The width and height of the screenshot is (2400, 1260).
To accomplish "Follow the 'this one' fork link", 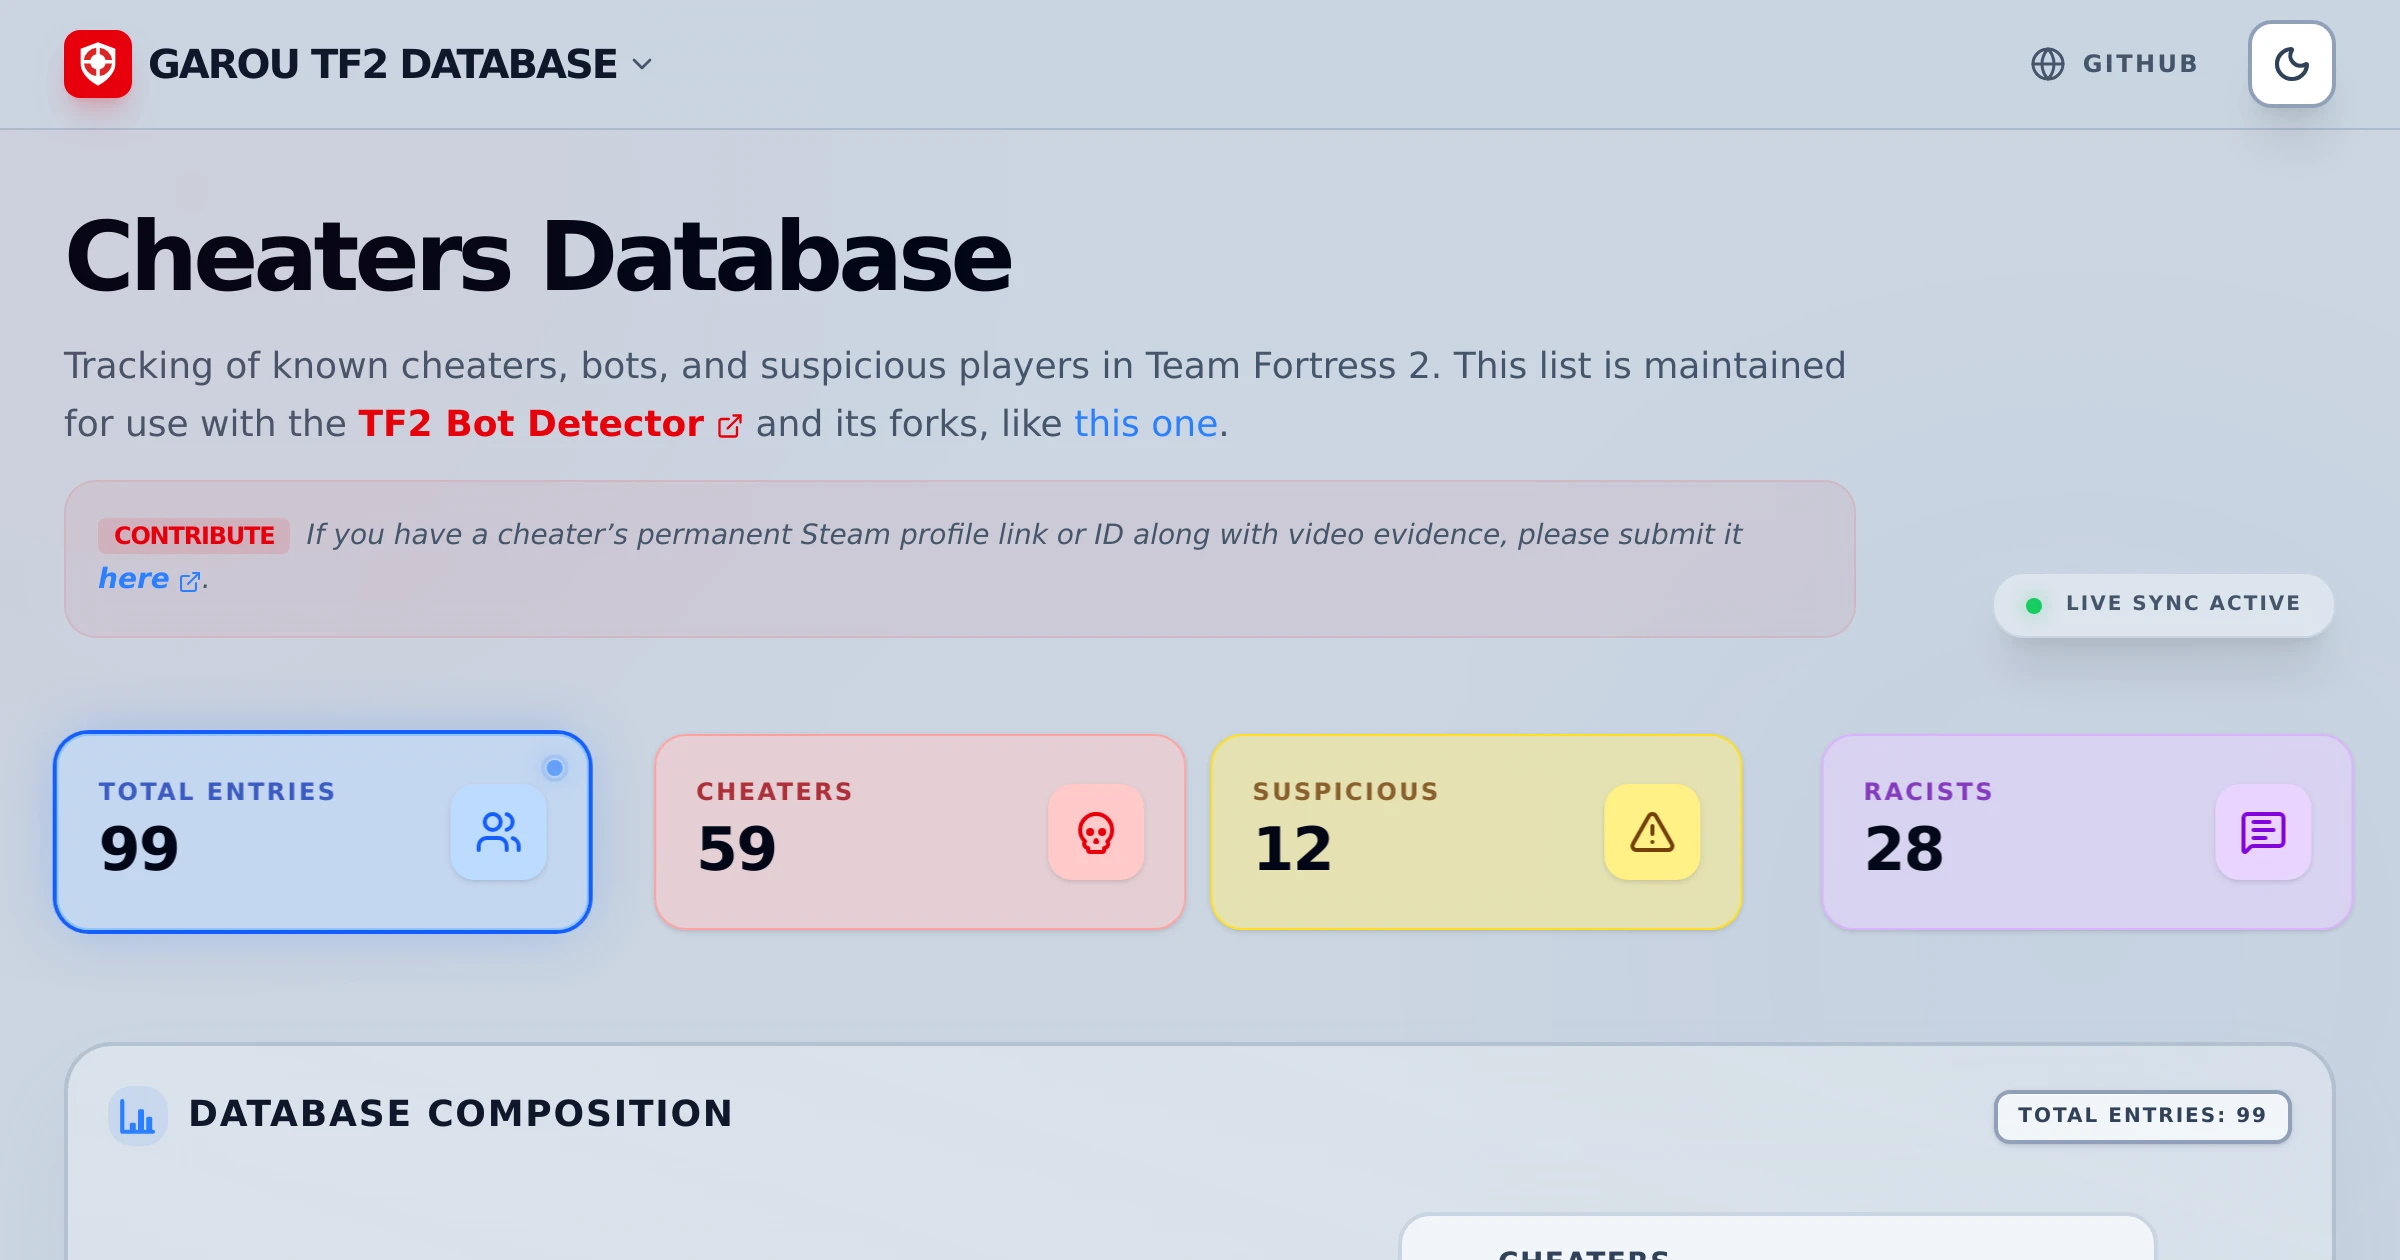I will (x=1146, y=424).
